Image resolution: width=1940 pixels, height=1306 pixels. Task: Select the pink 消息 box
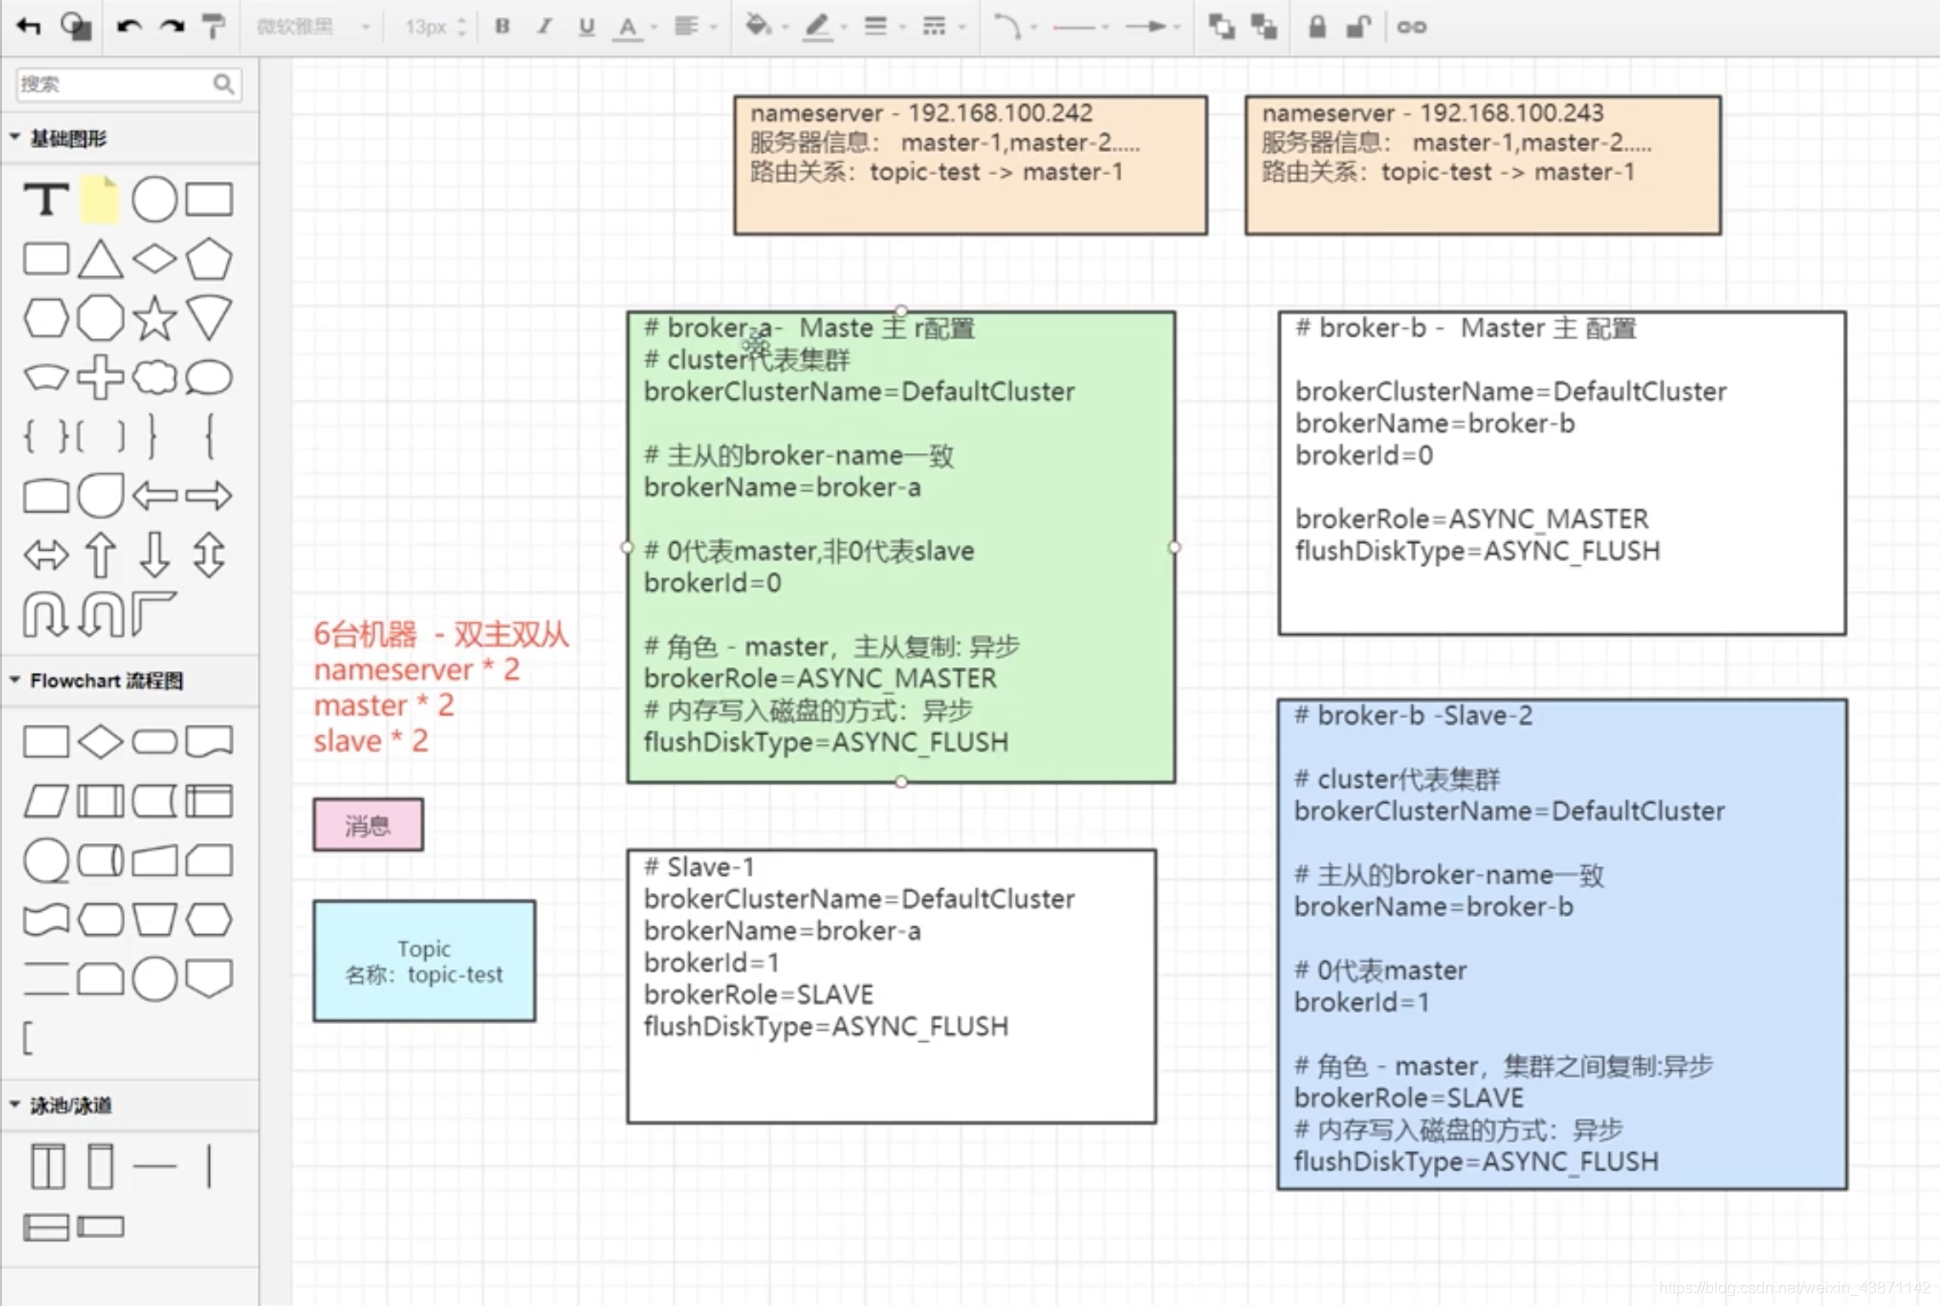[368, 825]
